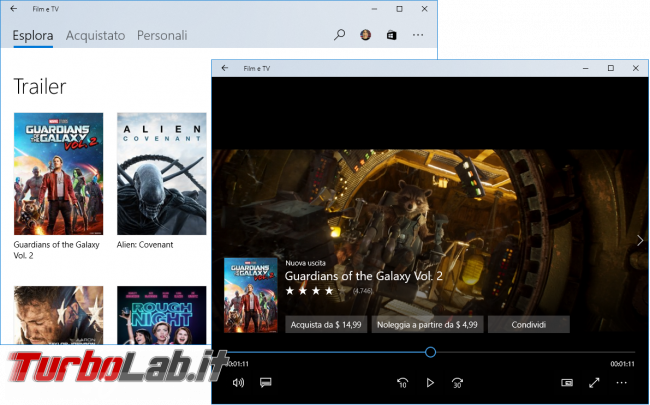This screenshot has width=650, height=405.
Task: Go back in the rear Film e TV window
Action: pyautogui.click(x=14, y=9)
